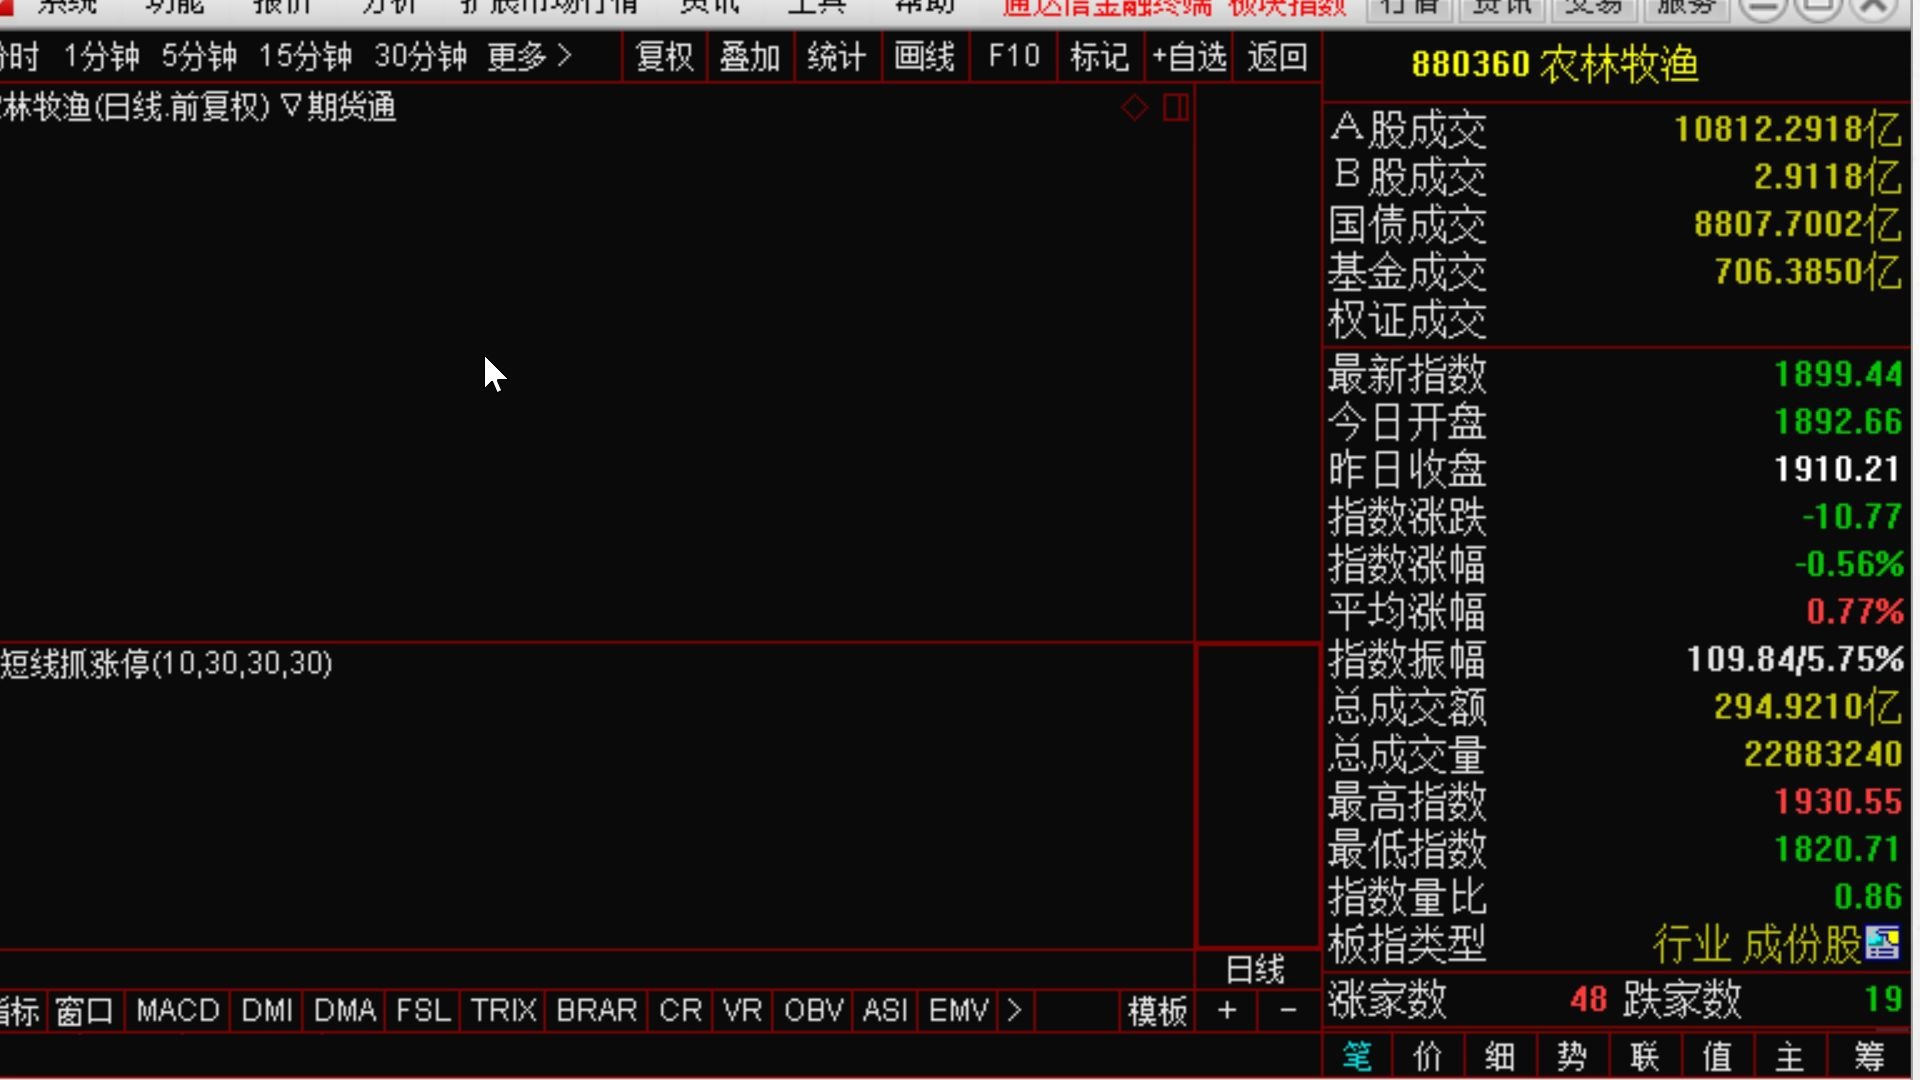Viewport: 1920px width, 1080px height.
Task: Select the EMV indicator
Action: 958,1011
